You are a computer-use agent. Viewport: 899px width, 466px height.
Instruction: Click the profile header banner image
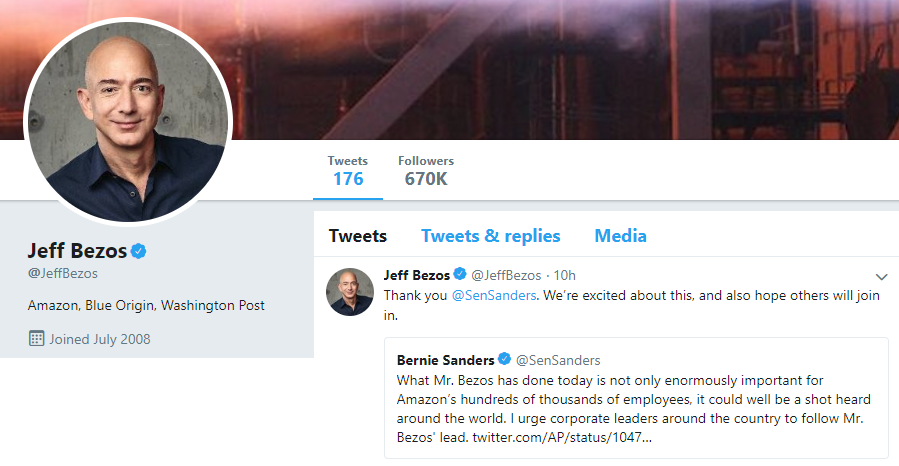[x=562, y=69]
